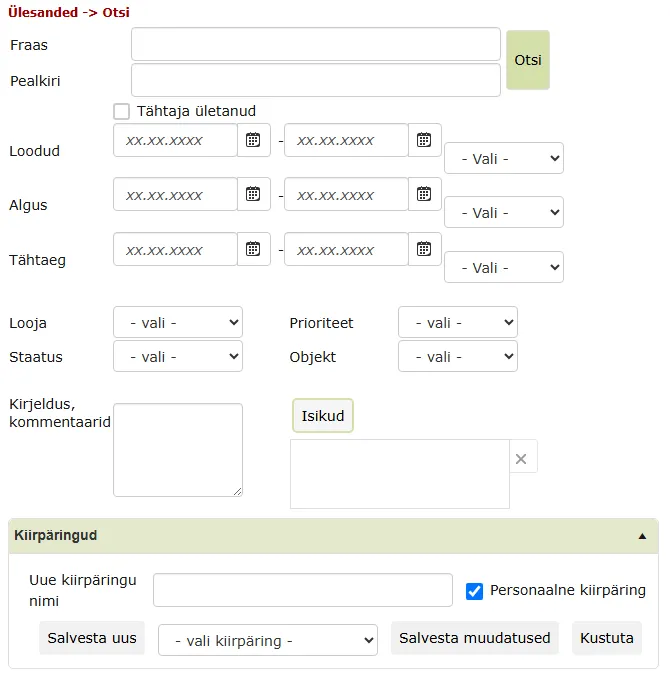Focus the Tähtaeg end date field

click(346, 249)
